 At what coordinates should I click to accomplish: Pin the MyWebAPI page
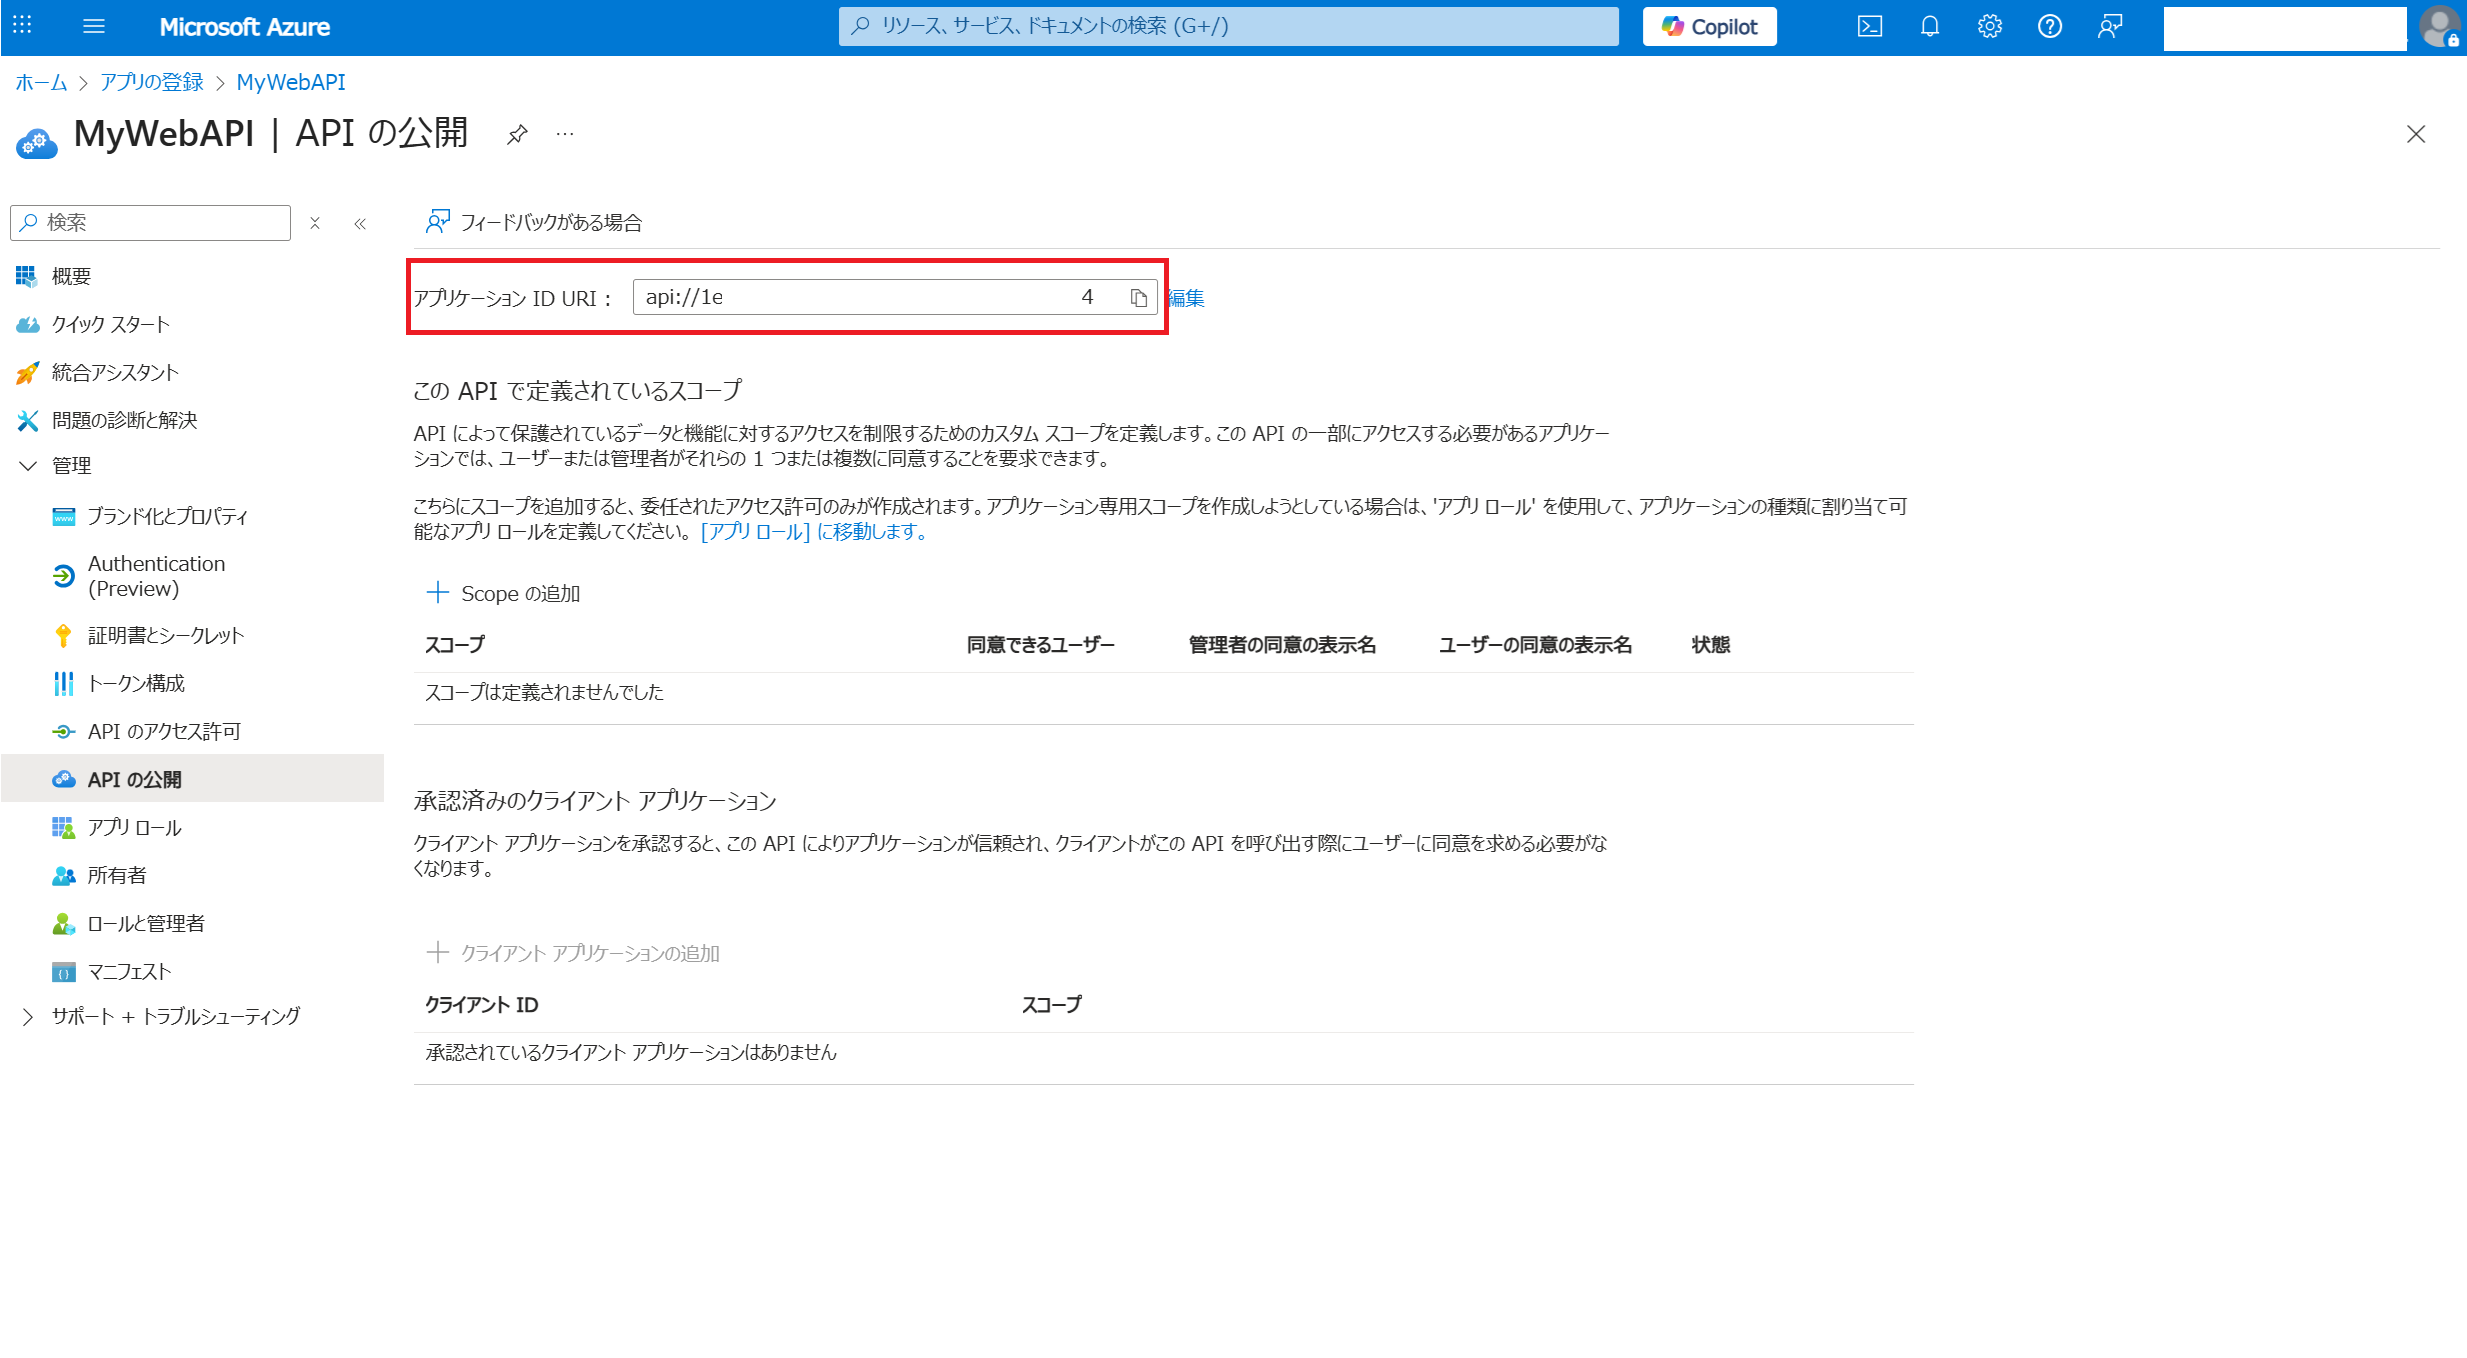pyautogui.click(x=517, y=134)
